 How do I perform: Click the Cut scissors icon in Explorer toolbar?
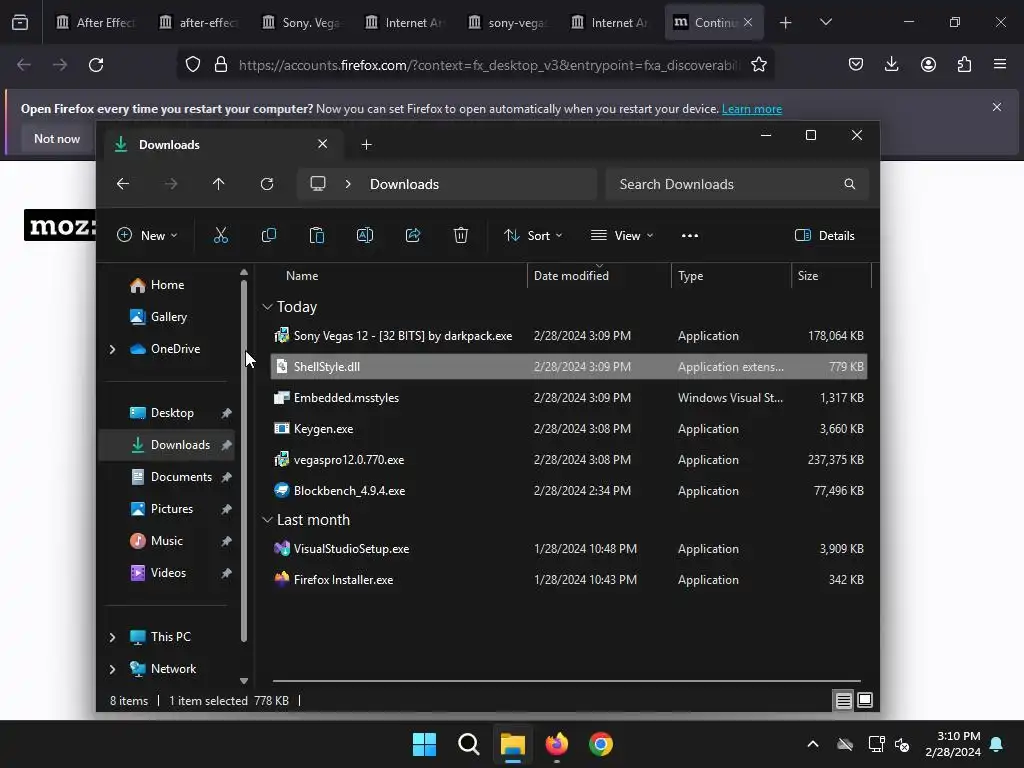[x=221, y=235]
